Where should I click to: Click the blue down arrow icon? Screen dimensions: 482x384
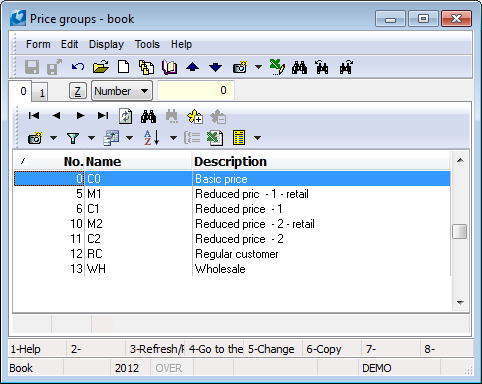click(x=215, y=67)
